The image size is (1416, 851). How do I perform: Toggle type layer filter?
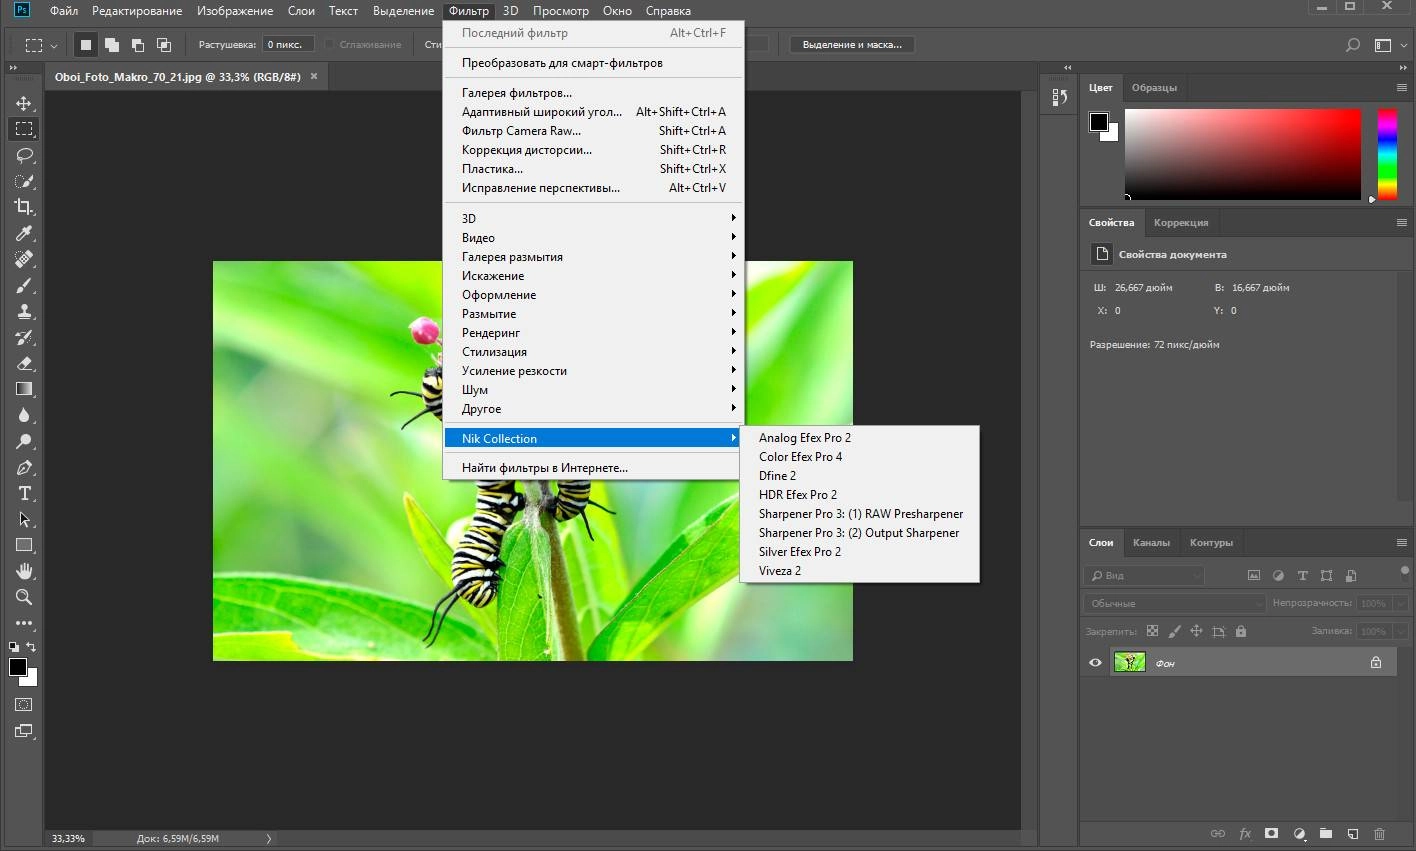[x=1302, y=576]
